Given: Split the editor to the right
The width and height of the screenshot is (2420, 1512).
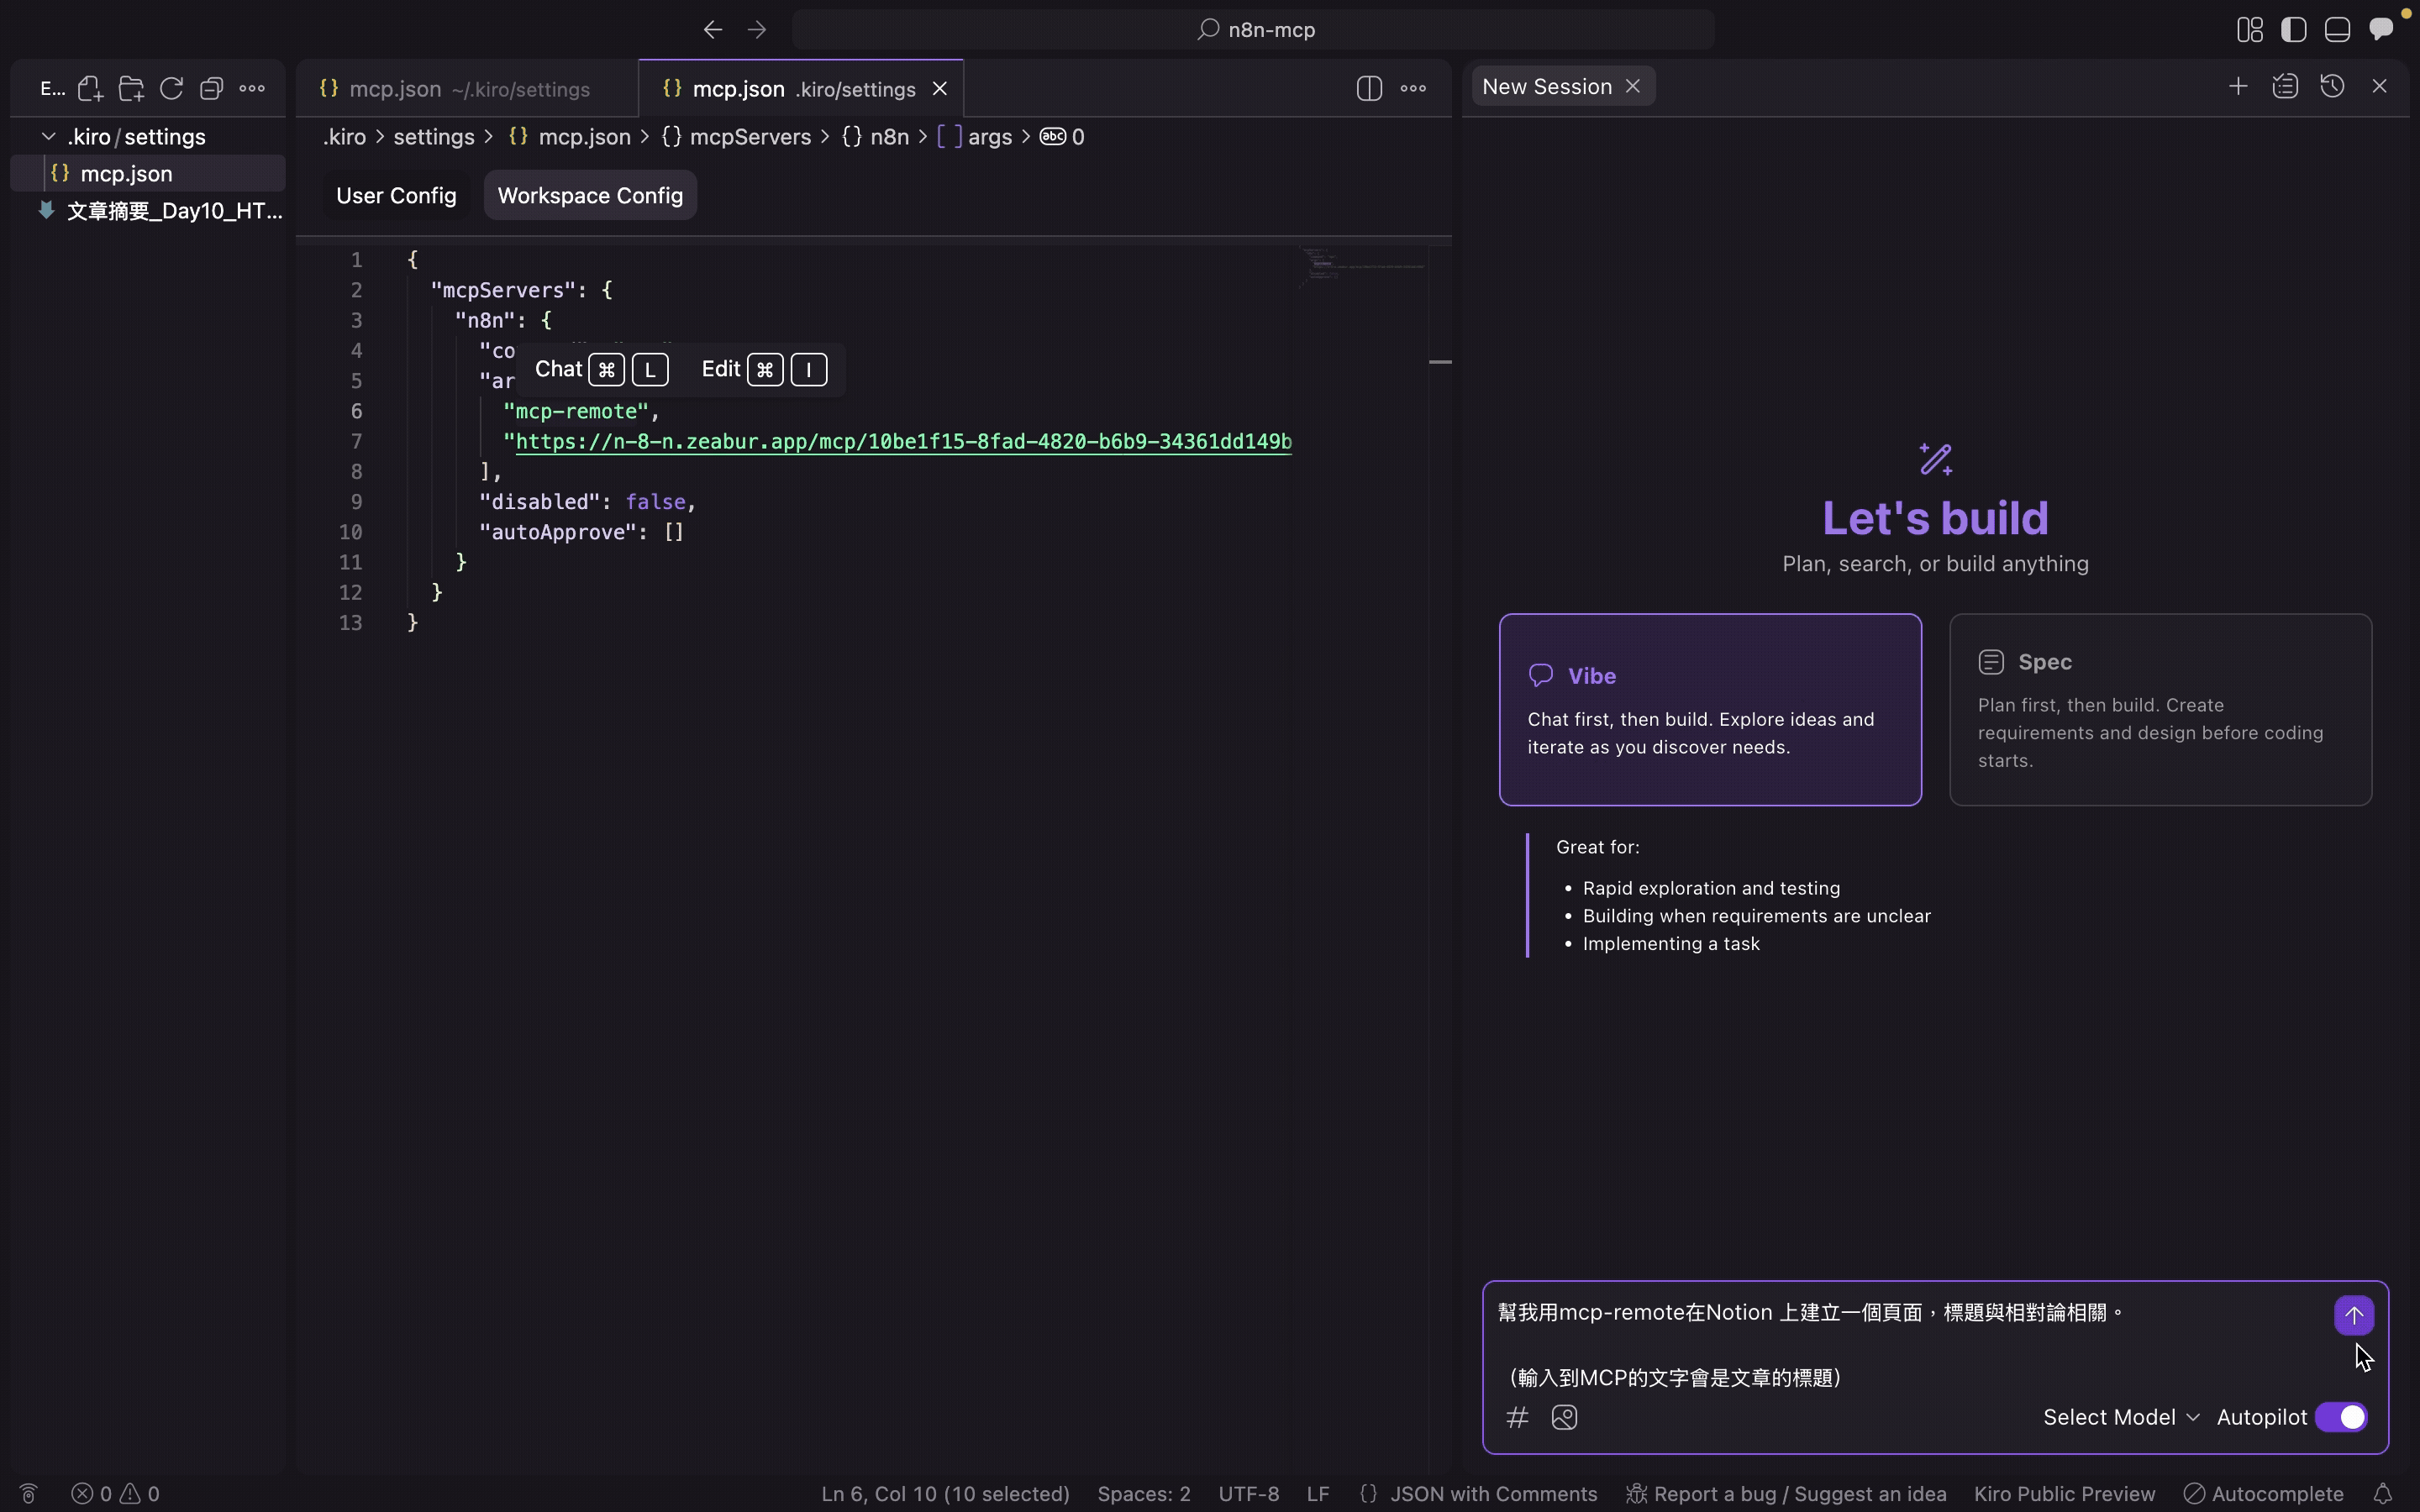Looking at the screenshot, I should pyautogui.click(x=1369, y=89).
